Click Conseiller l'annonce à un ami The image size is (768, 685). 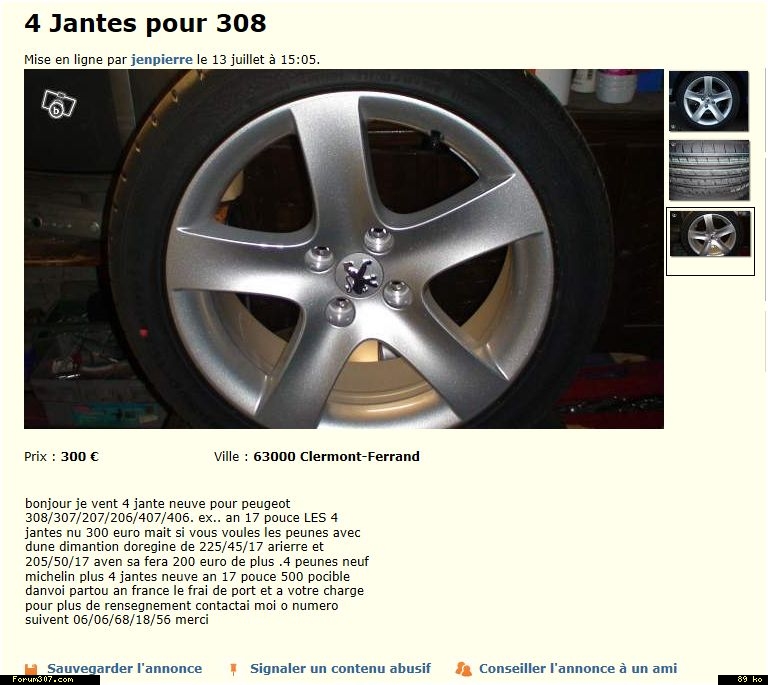[578, 668]
